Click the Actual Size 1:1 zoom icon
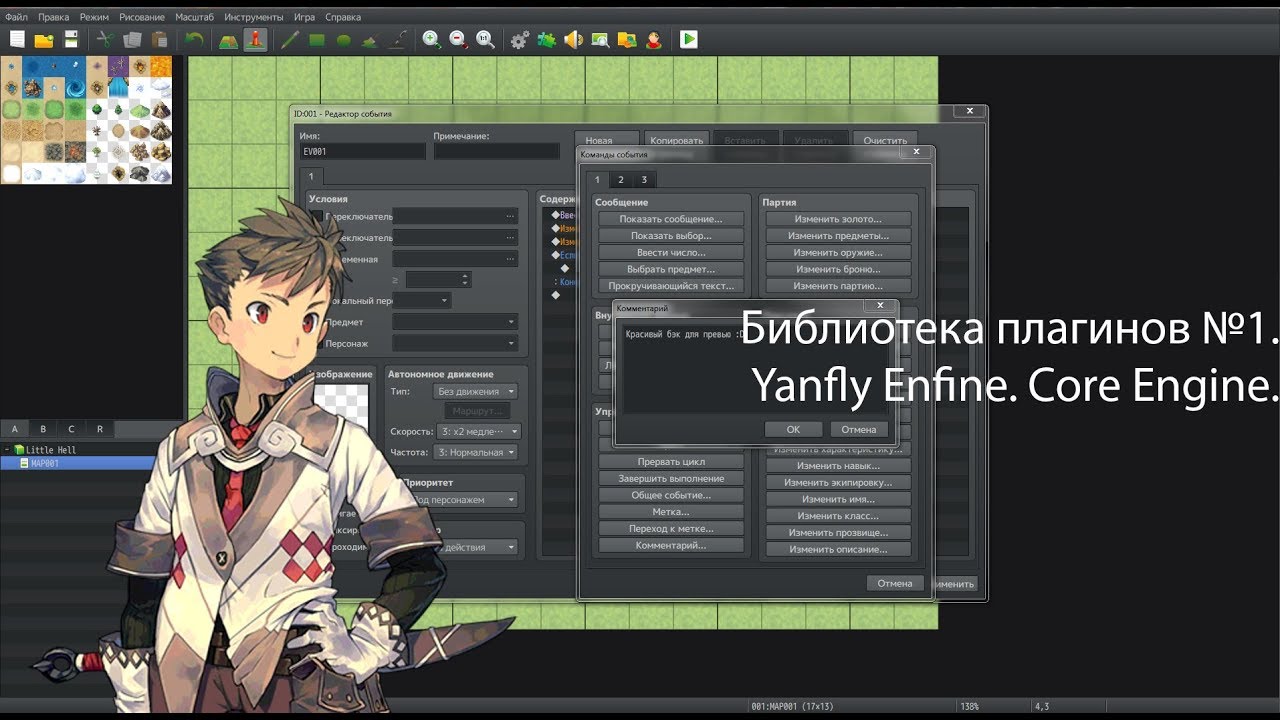Screen dimensions: 1280x720 coord(485,40)
